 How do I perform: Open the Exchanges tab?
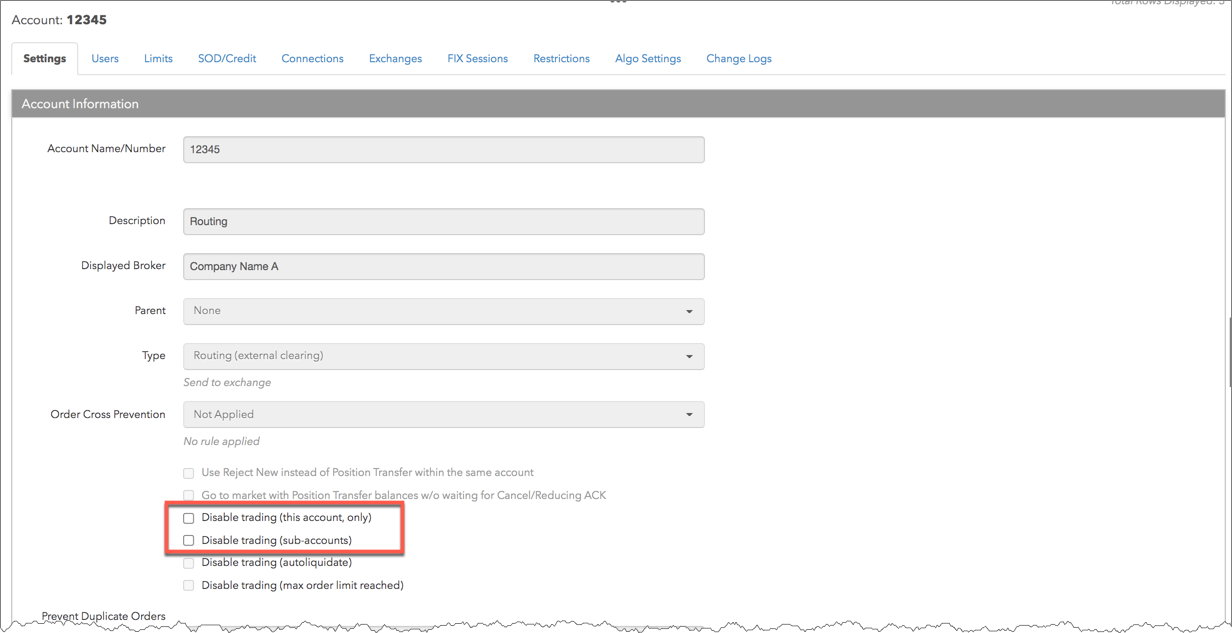[x=395, y=59]
